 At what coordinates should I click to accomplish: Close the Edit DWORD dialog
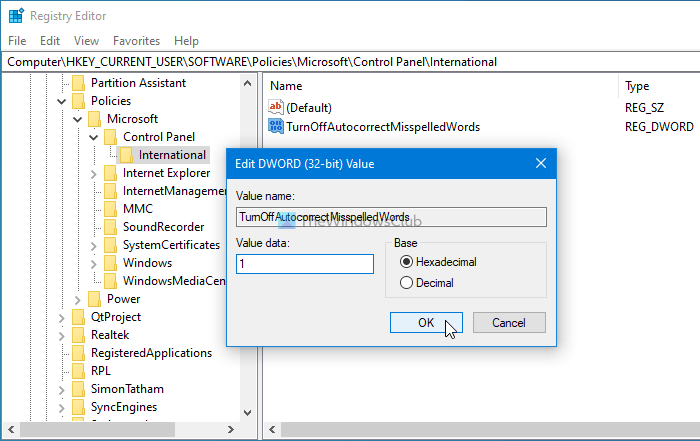pos(541,163)
